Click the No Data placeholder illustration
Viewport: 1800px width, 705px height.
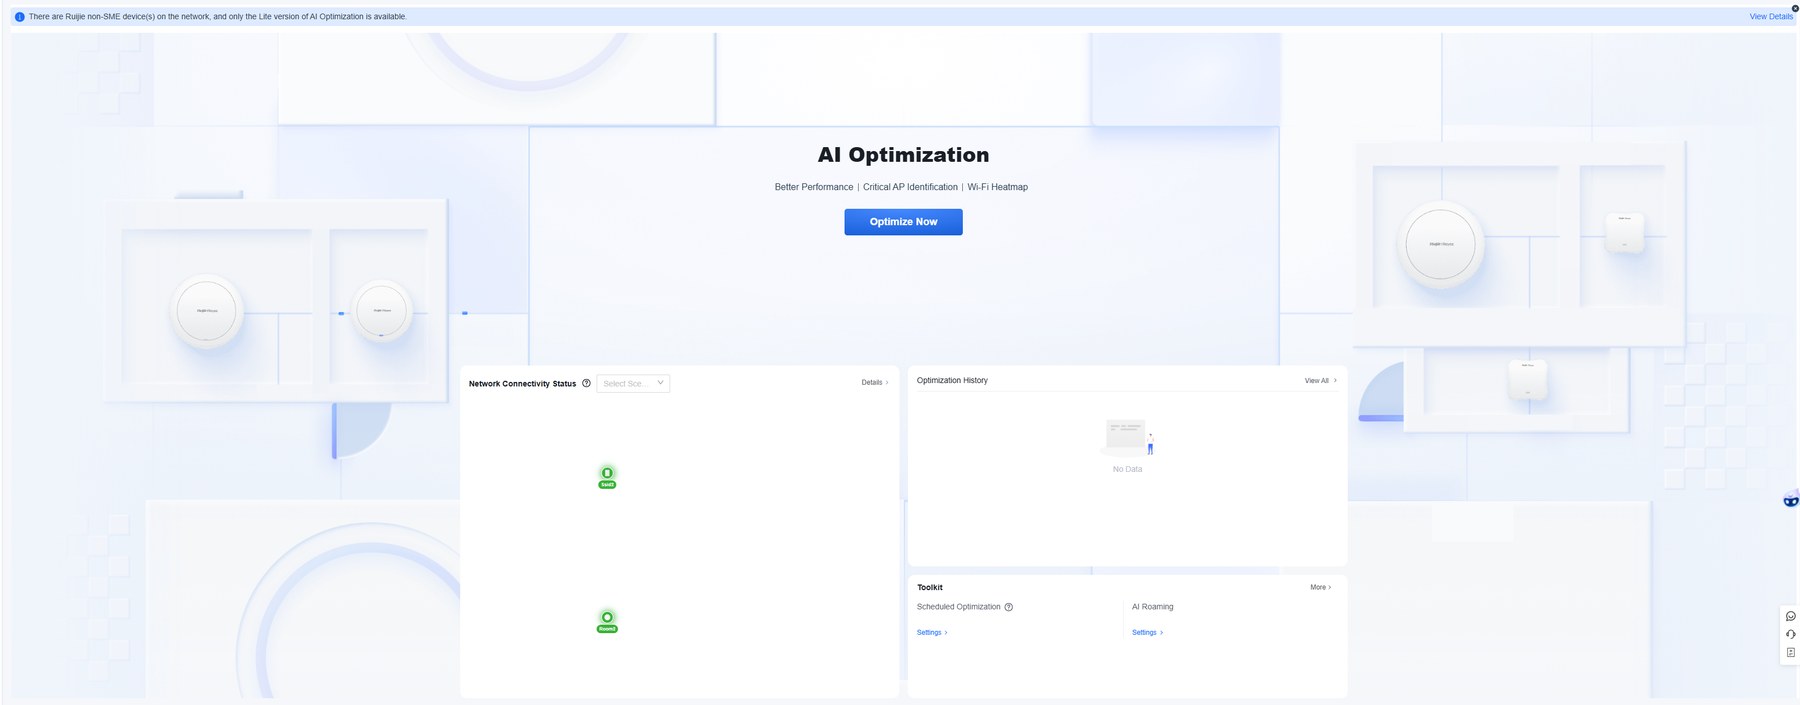click(x=1128, y=439)
